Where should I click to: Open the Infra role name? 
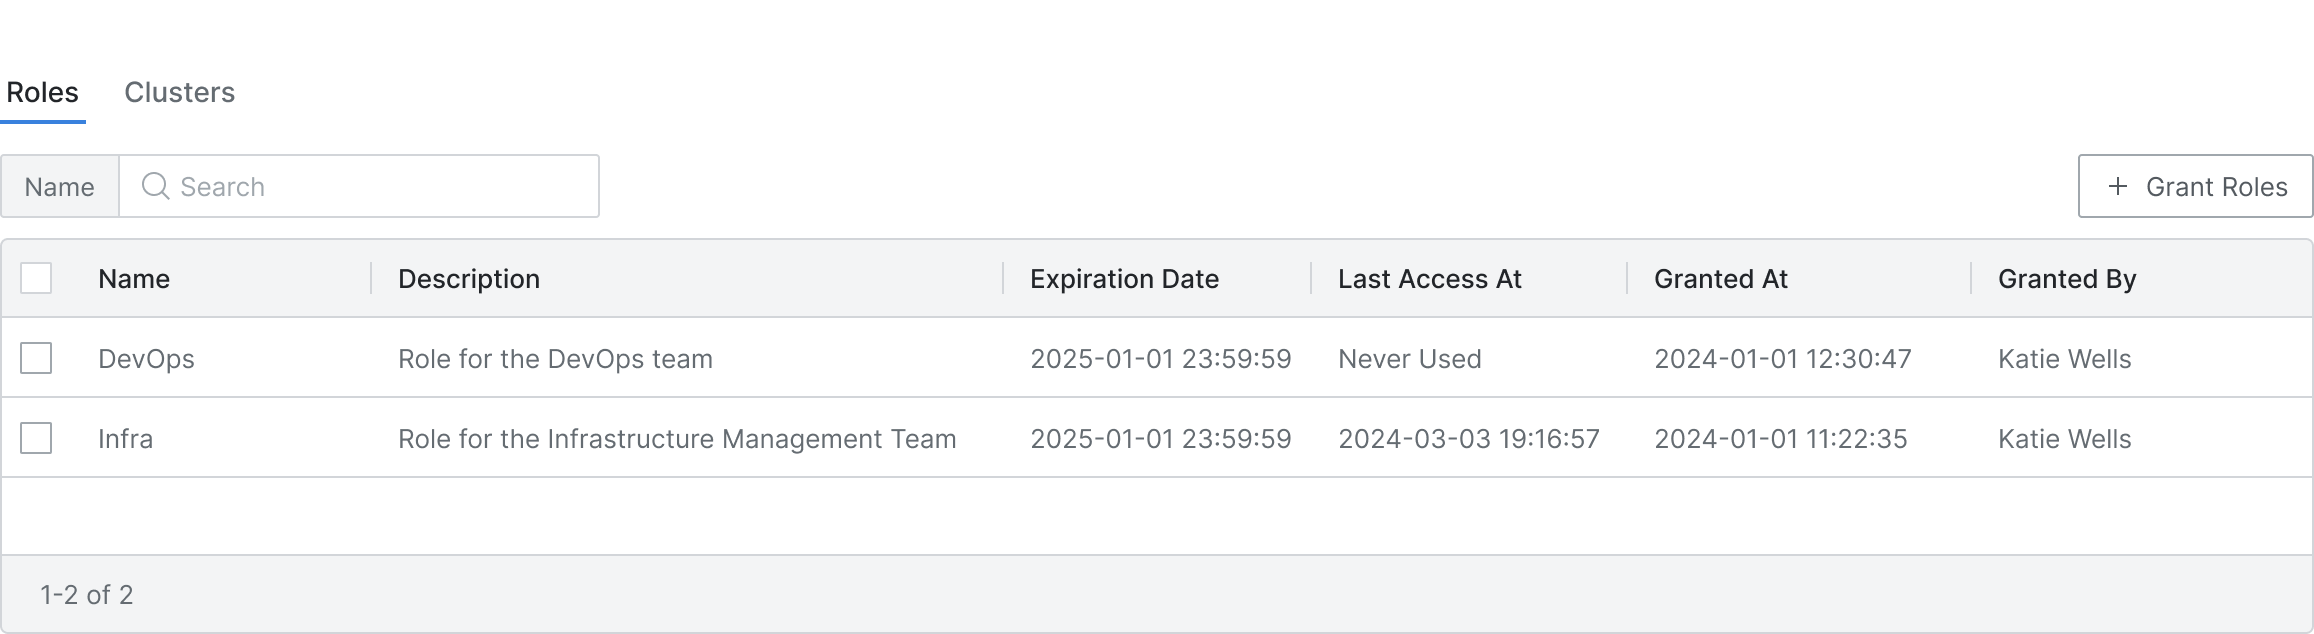pyautogui.click(x=125, y=439)
